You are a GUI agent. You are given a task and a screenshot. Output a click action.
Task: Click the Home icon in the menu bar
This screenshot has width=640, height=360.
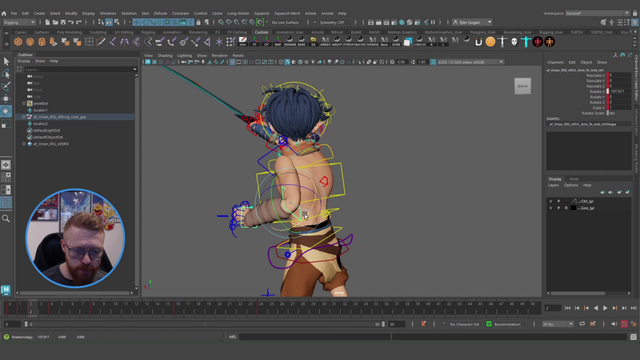point(4,13)
